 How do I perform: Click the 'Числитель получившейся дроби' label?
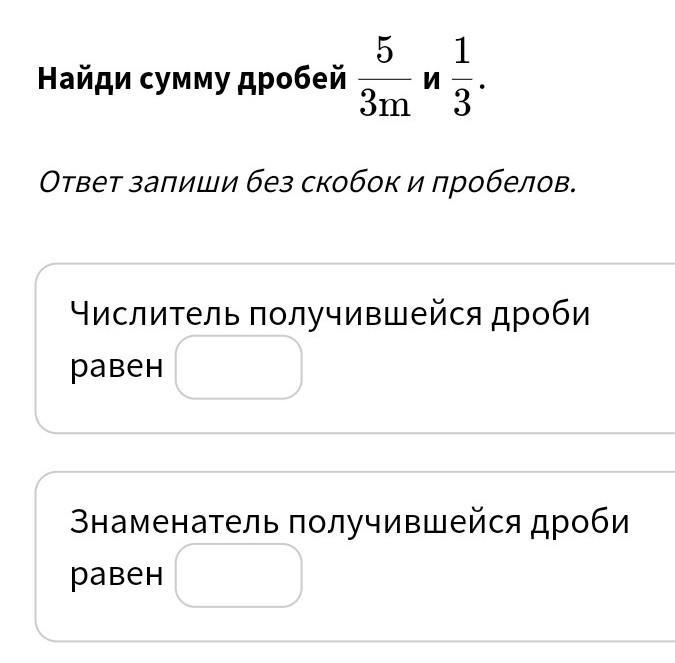click(330, 314)
